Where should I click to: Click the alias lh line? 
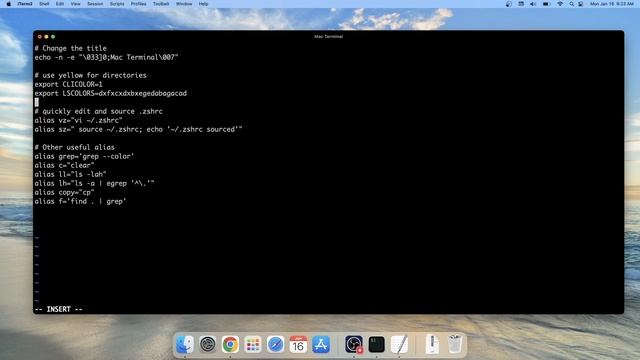tap(95, 183)
